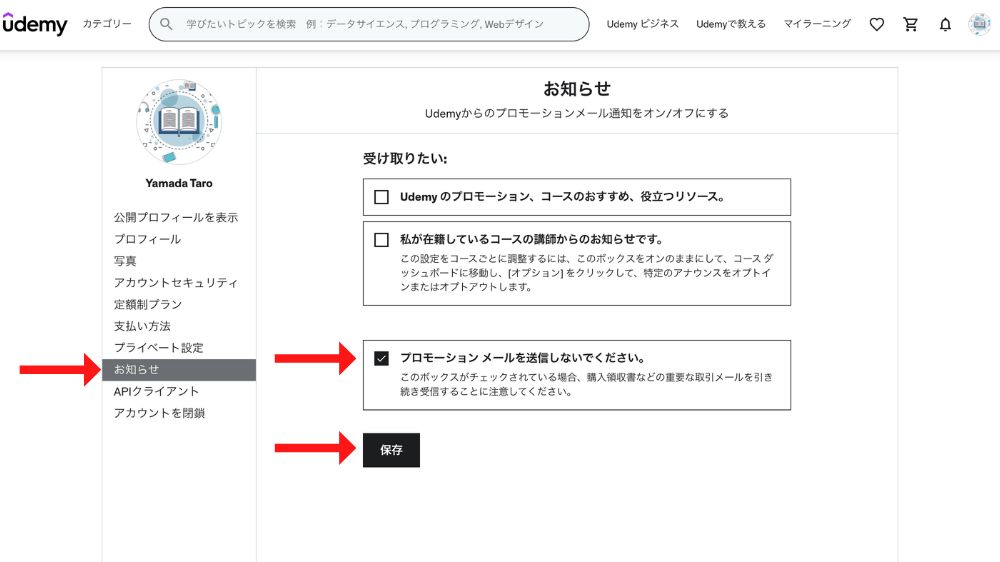Open the wishlist heart icon
This screenshot has height=562, width=1000.
(x=877, y=24)
